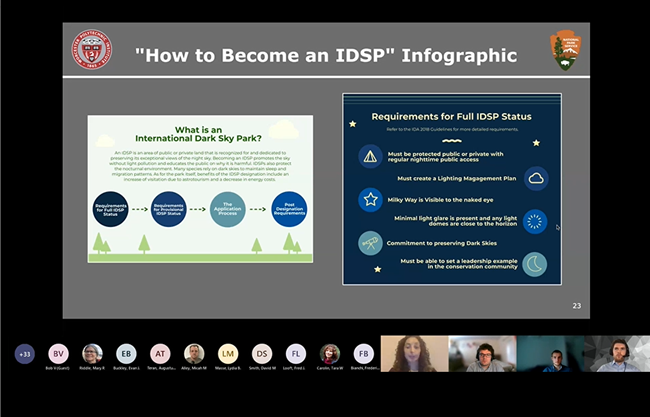650x417 pixels.
Task: Click the +33 more participants badge
Action: [x=24, y=353]
